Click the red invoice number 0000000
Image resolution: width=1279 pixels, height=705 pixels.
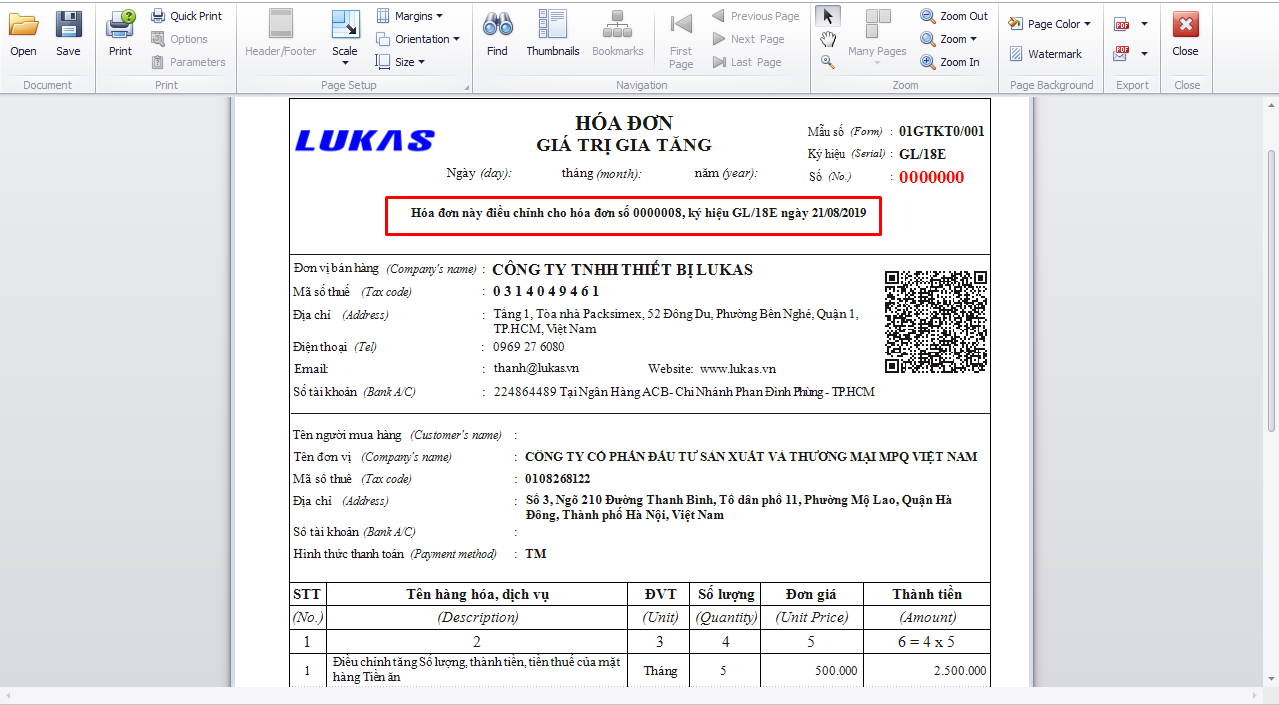(x=931, y=178)
